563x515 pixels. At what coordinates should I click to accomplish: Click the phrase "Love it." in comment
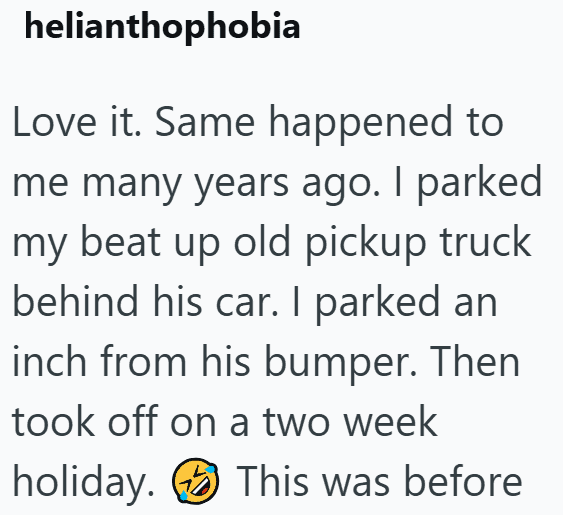77,121
